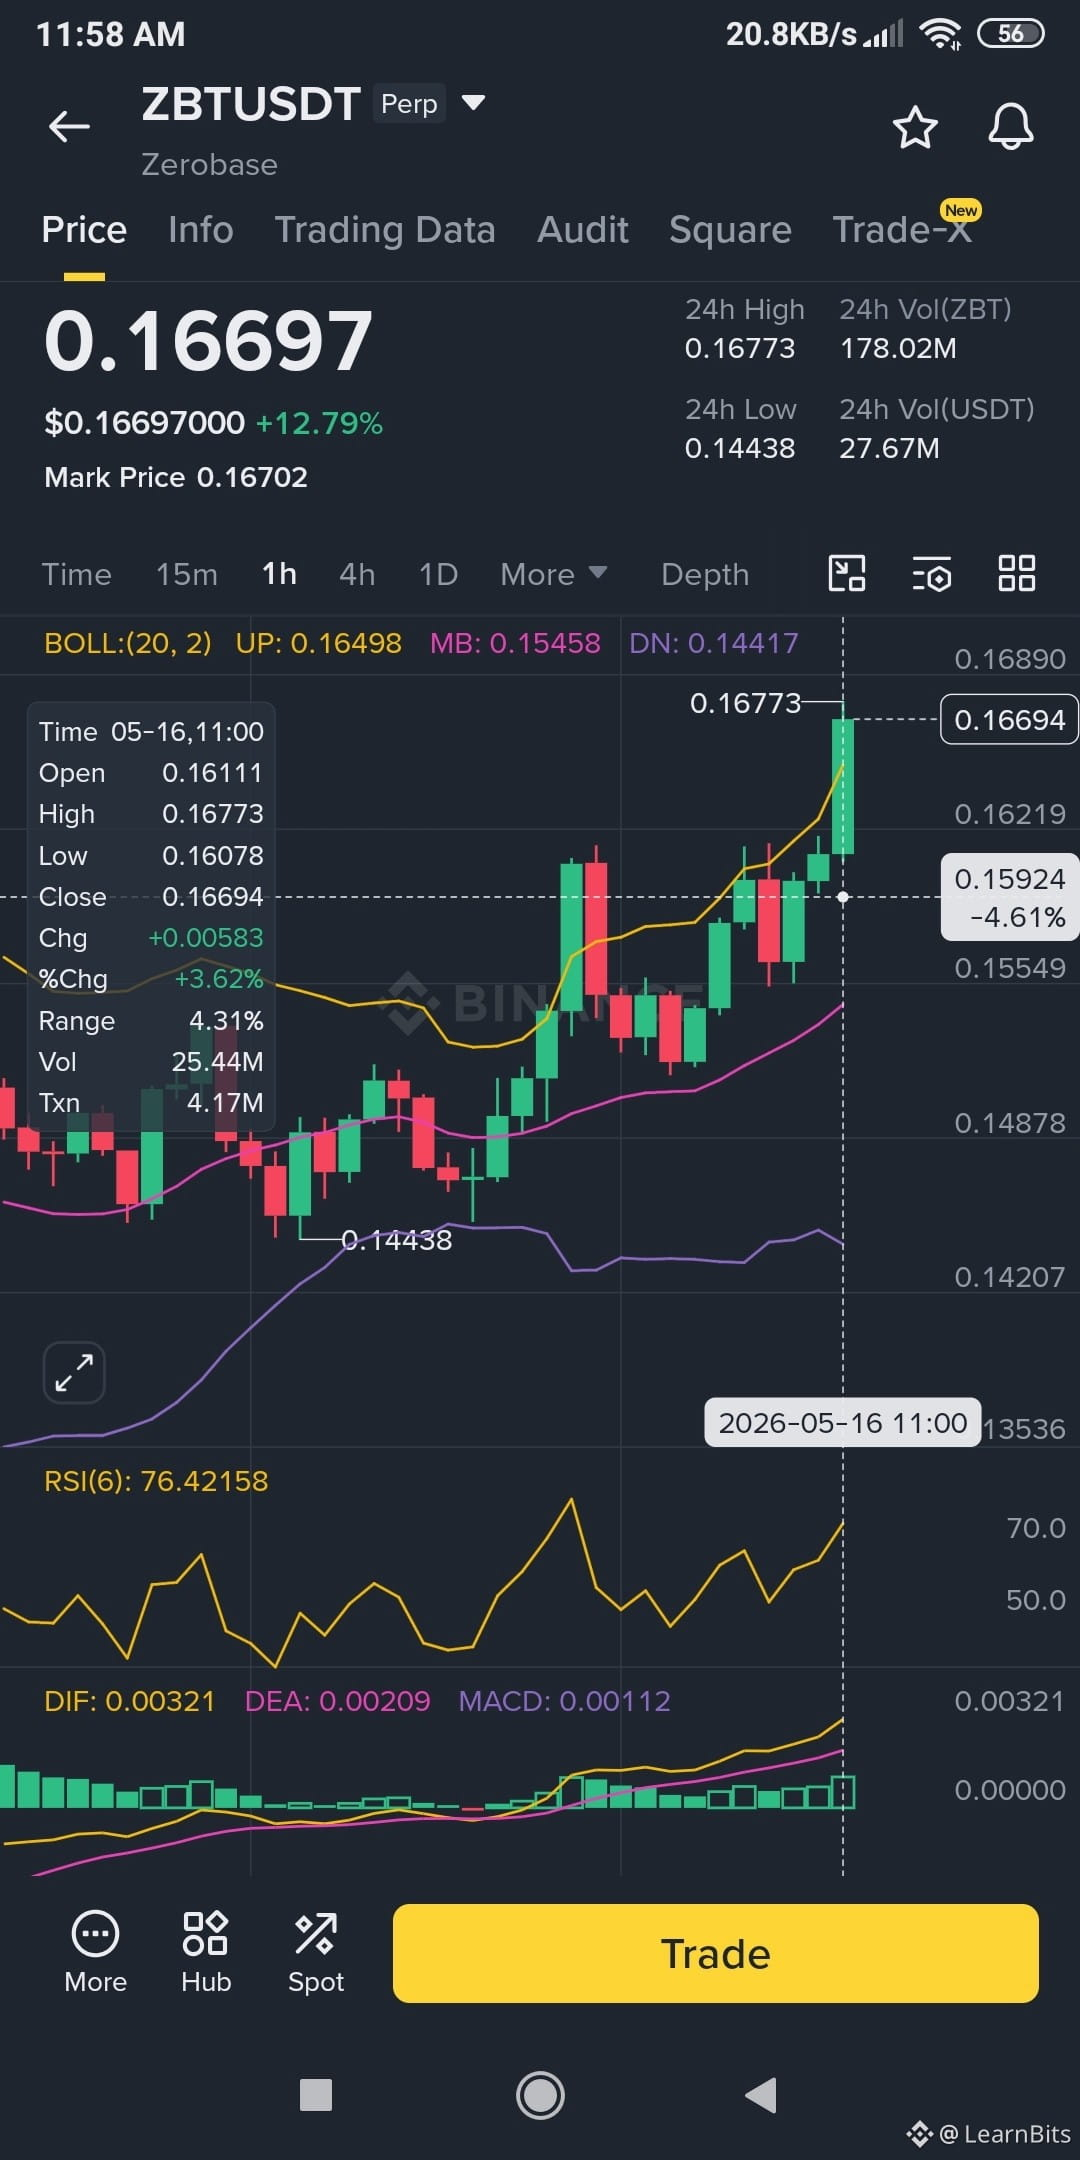This screenshot has height=2160, width=1080.
Task: Open the More menu icon
Action: coord(95,1953)
